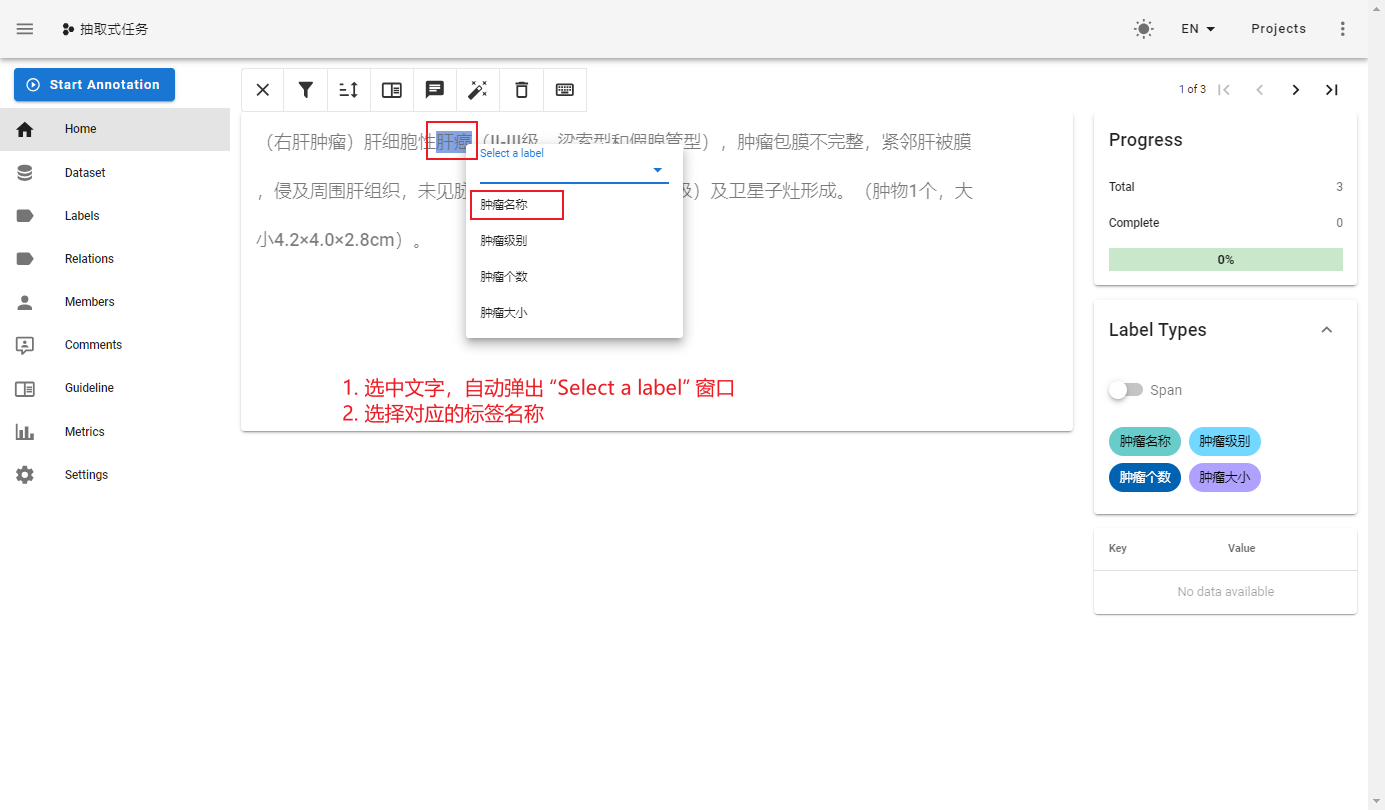
Task: Open the project Settings page
Action: pyautogui.click(x=115, y=475)
